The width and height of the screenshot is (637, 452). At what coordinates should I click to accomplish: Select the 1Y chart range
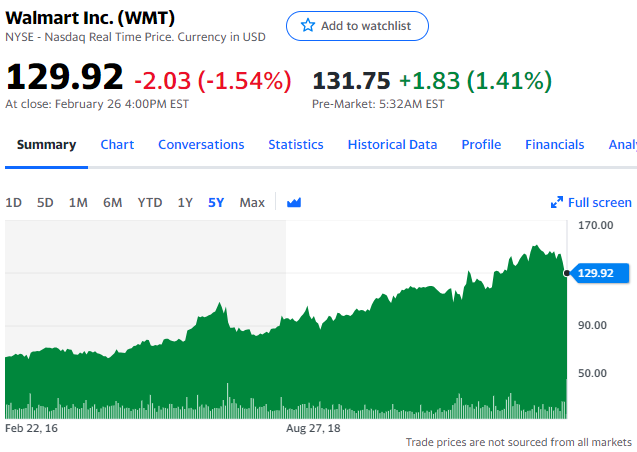pyautogui.click(x=185, y=202)
